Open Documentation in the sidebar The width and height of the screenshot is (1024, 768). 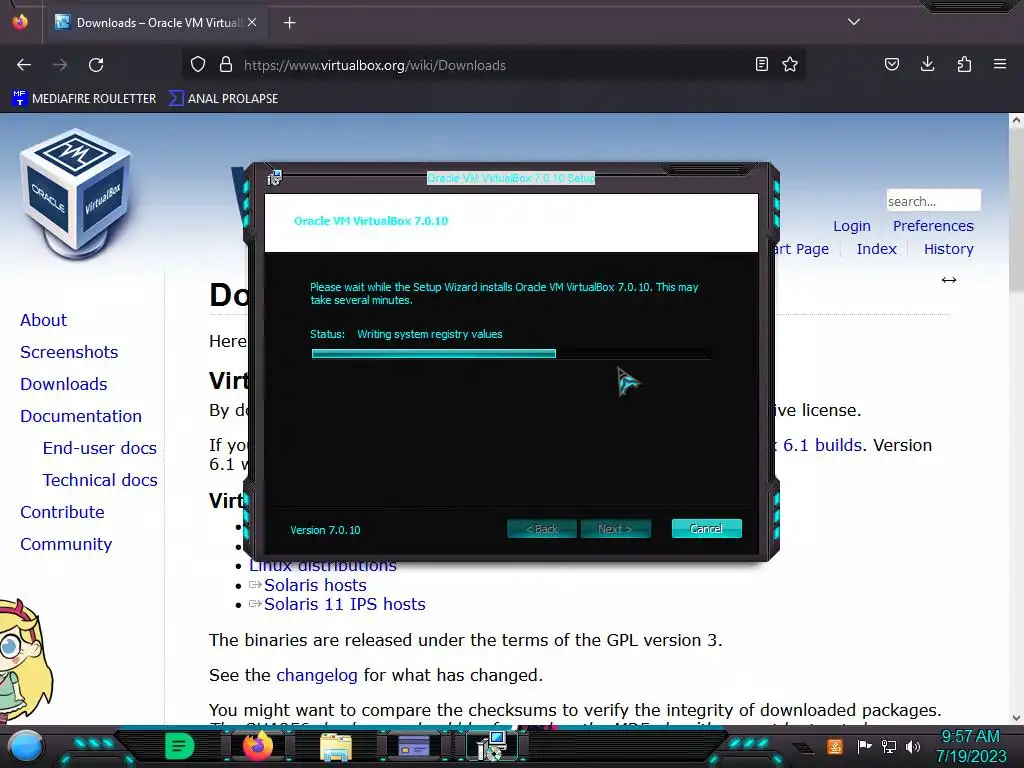coord(81,416)
